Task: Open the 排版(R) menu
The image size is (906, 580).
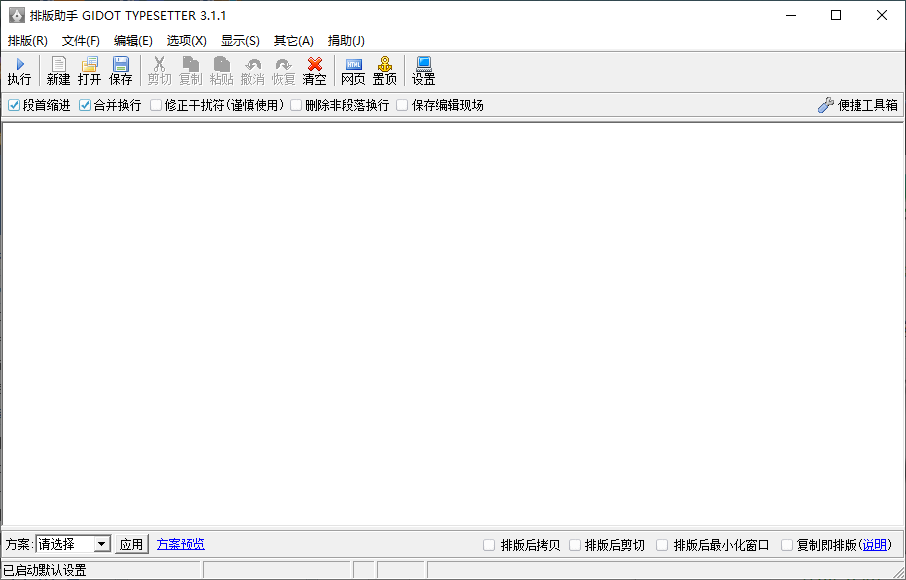Action: 28,40
